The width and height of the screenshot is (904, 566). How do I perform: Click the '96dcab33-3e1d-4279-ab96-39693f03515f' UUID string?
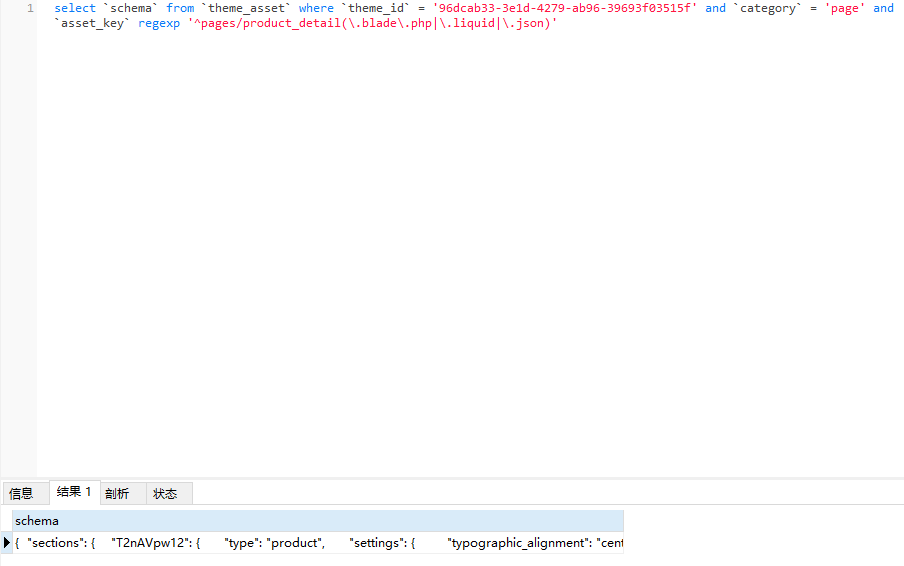[565, 8]
